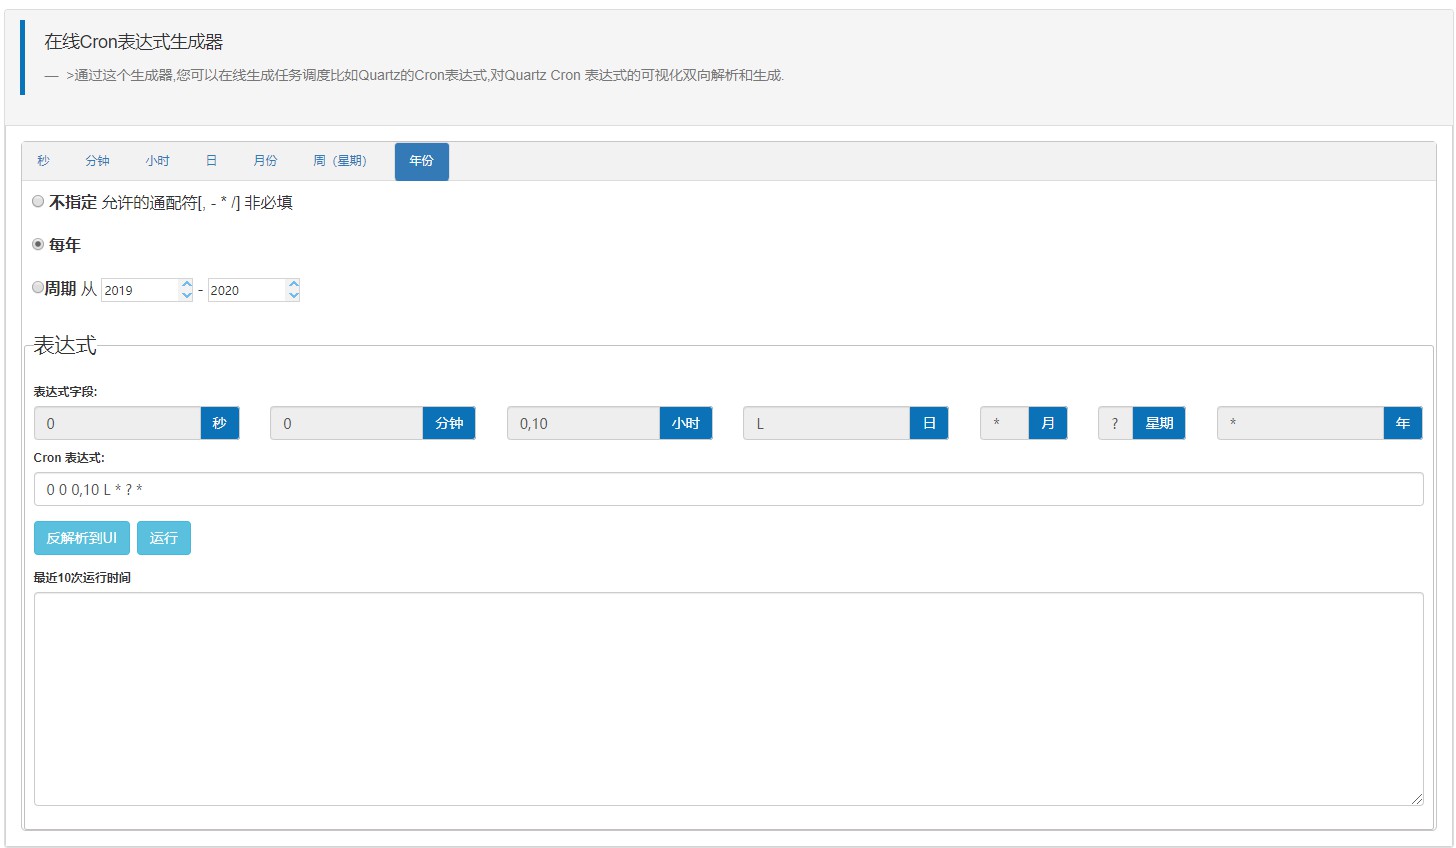Image resolution: width=1456 pixels, height=848 pixels.
Task: Click the 反解析到UI button
Action: pyautogui.click(x=82, y=538)
